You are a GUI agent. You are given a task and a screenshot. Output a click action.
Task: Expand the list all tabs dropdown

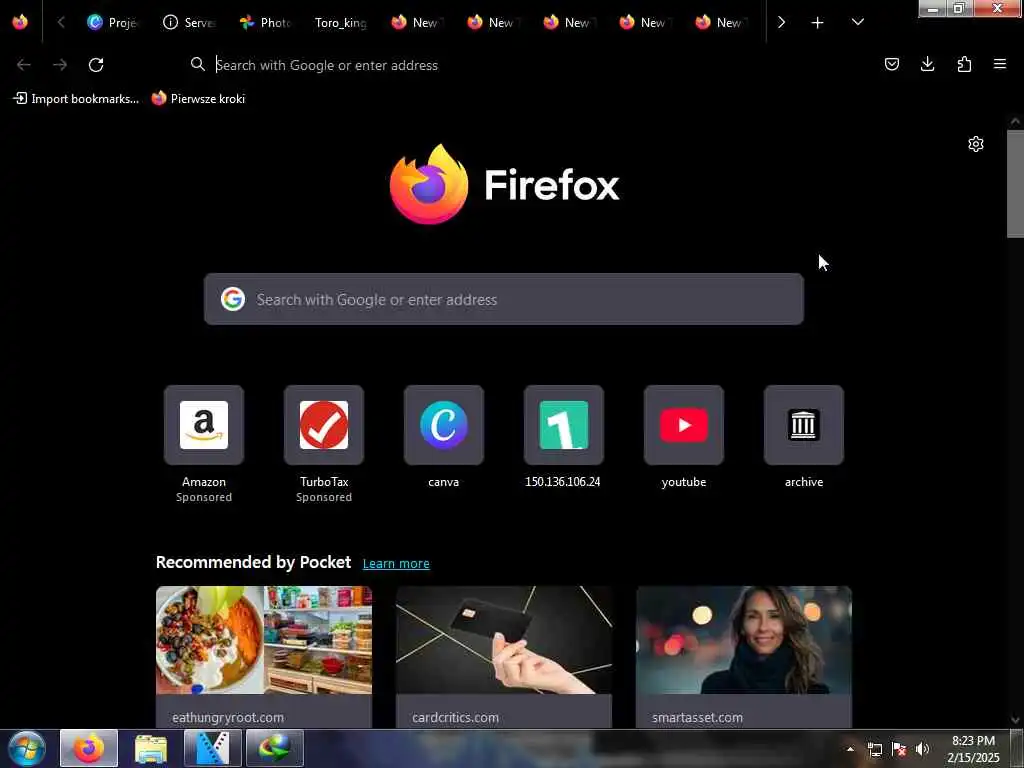coord(857,22)
